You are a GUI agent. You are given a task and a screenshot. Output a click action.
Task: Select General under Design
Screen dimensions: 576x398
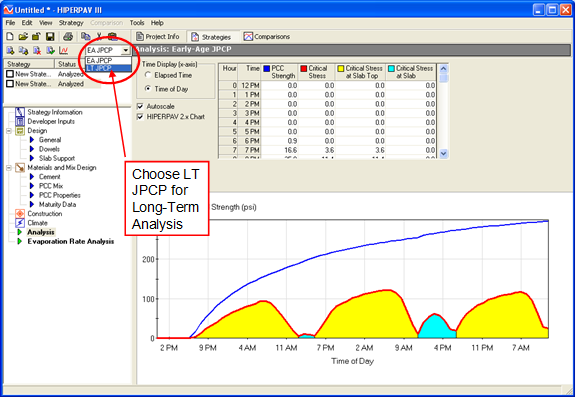pos(50,140)
